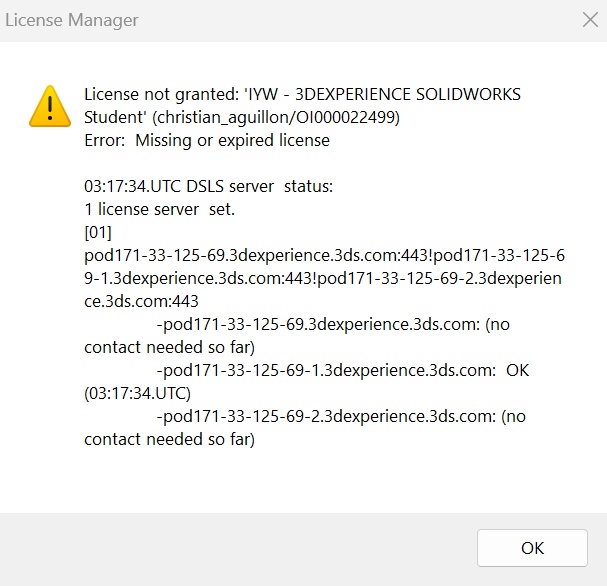
Task: Click the first '-pod171-33-125-69.3dexperience.3ds.com: (no' line
Action: (x=334, y=324)
